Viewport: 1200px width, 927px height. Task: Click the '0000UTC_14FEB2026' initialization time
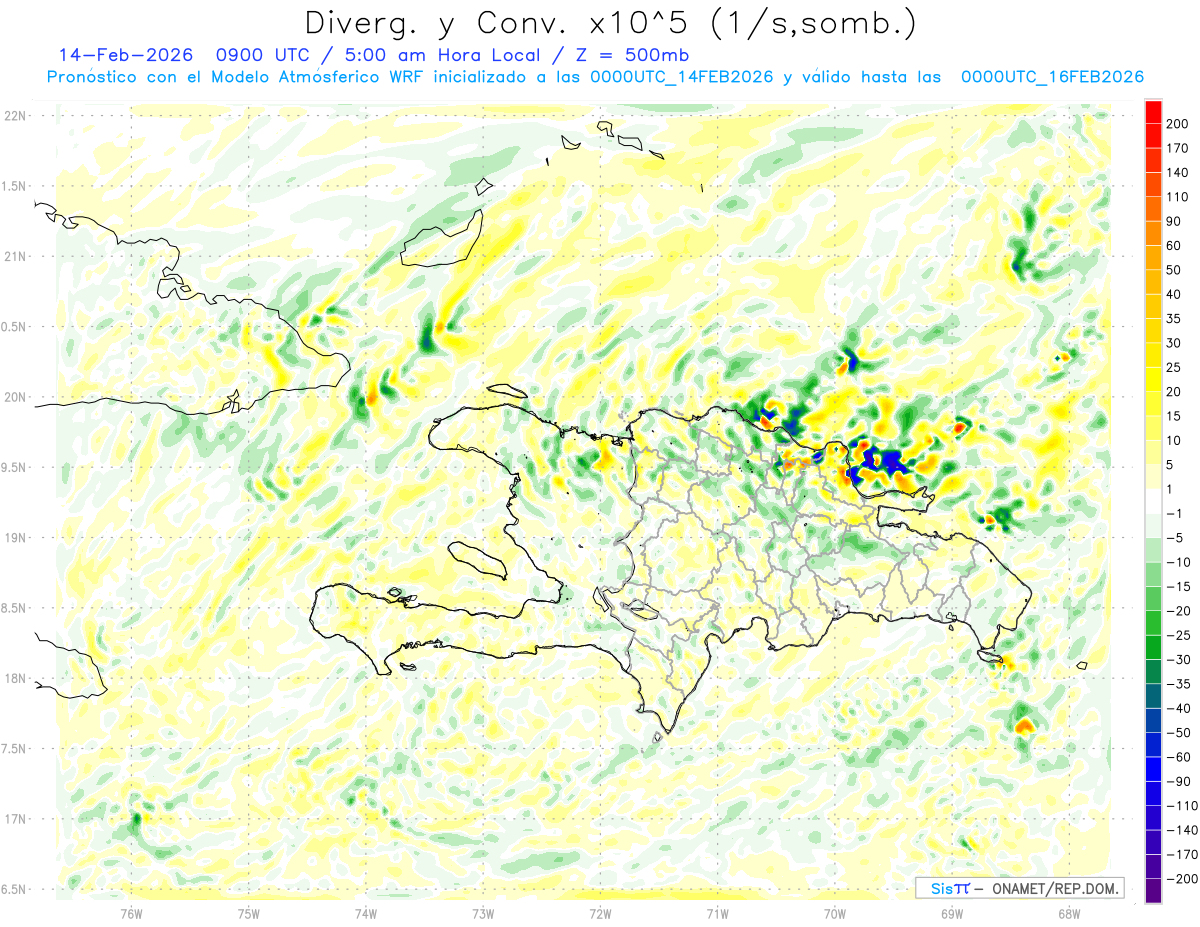tap(681, 77)
